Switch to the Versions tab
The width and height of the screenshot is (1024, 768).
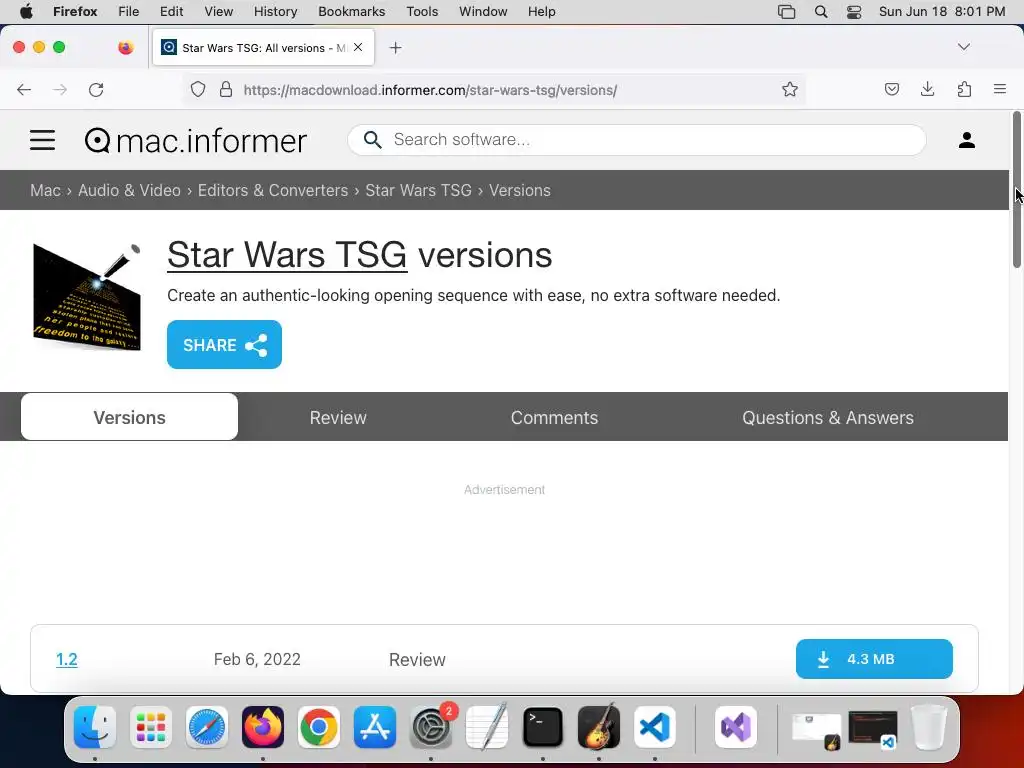pyautogui.click(x=129, y=417)
